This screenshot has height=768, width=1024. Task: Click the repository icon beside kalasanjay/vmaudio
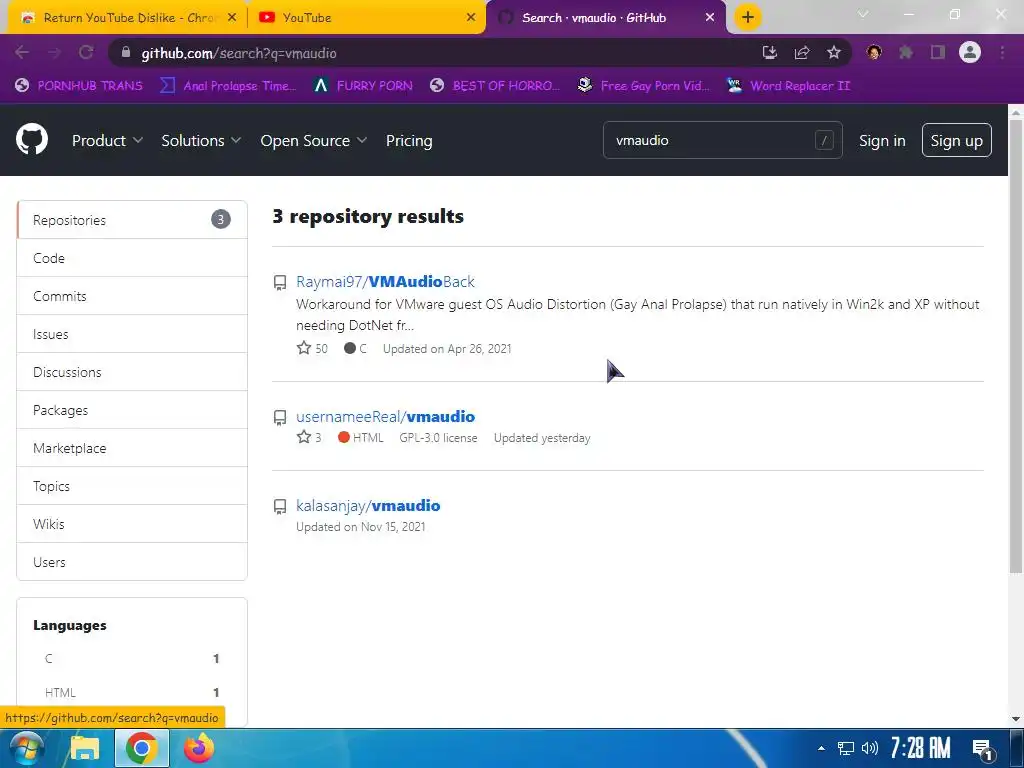click(280, 506)
